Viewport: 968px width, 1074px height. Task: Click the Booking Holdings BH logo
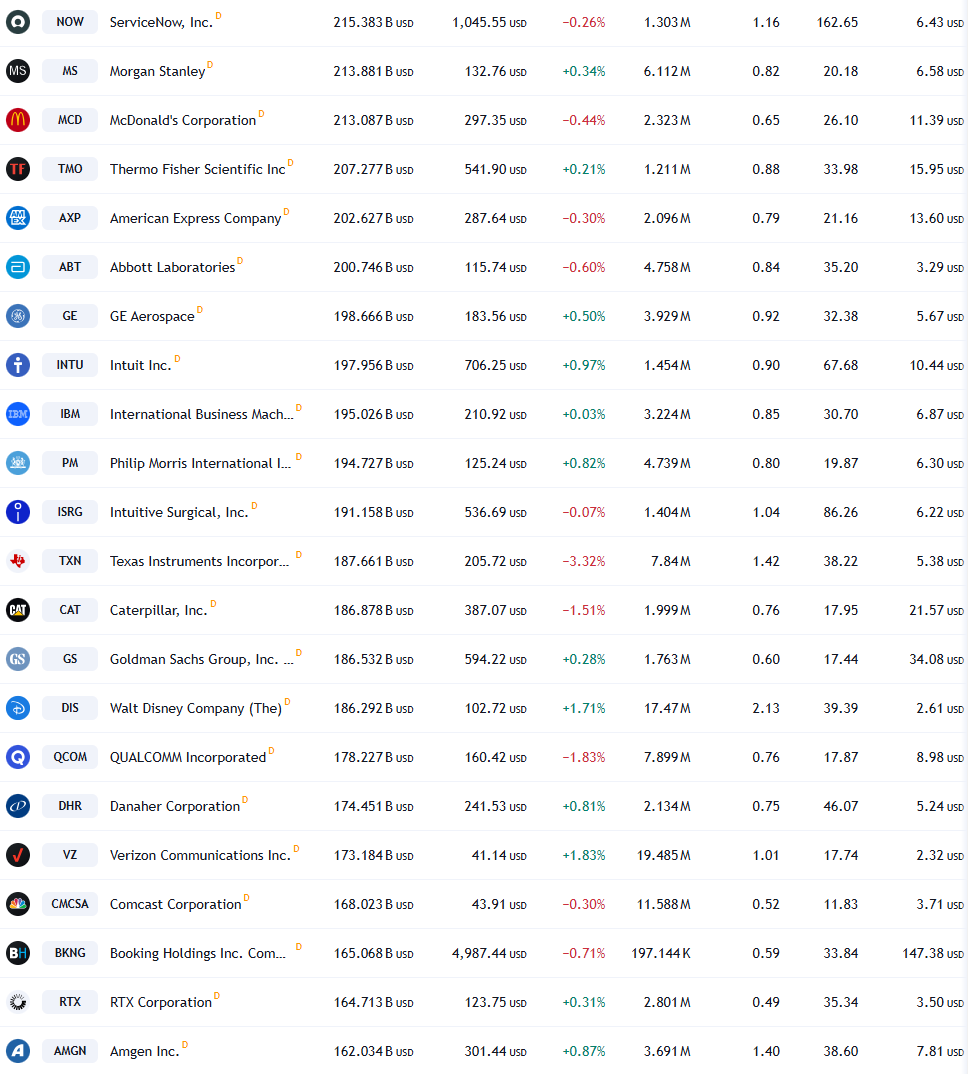click(x=18, y=953)
